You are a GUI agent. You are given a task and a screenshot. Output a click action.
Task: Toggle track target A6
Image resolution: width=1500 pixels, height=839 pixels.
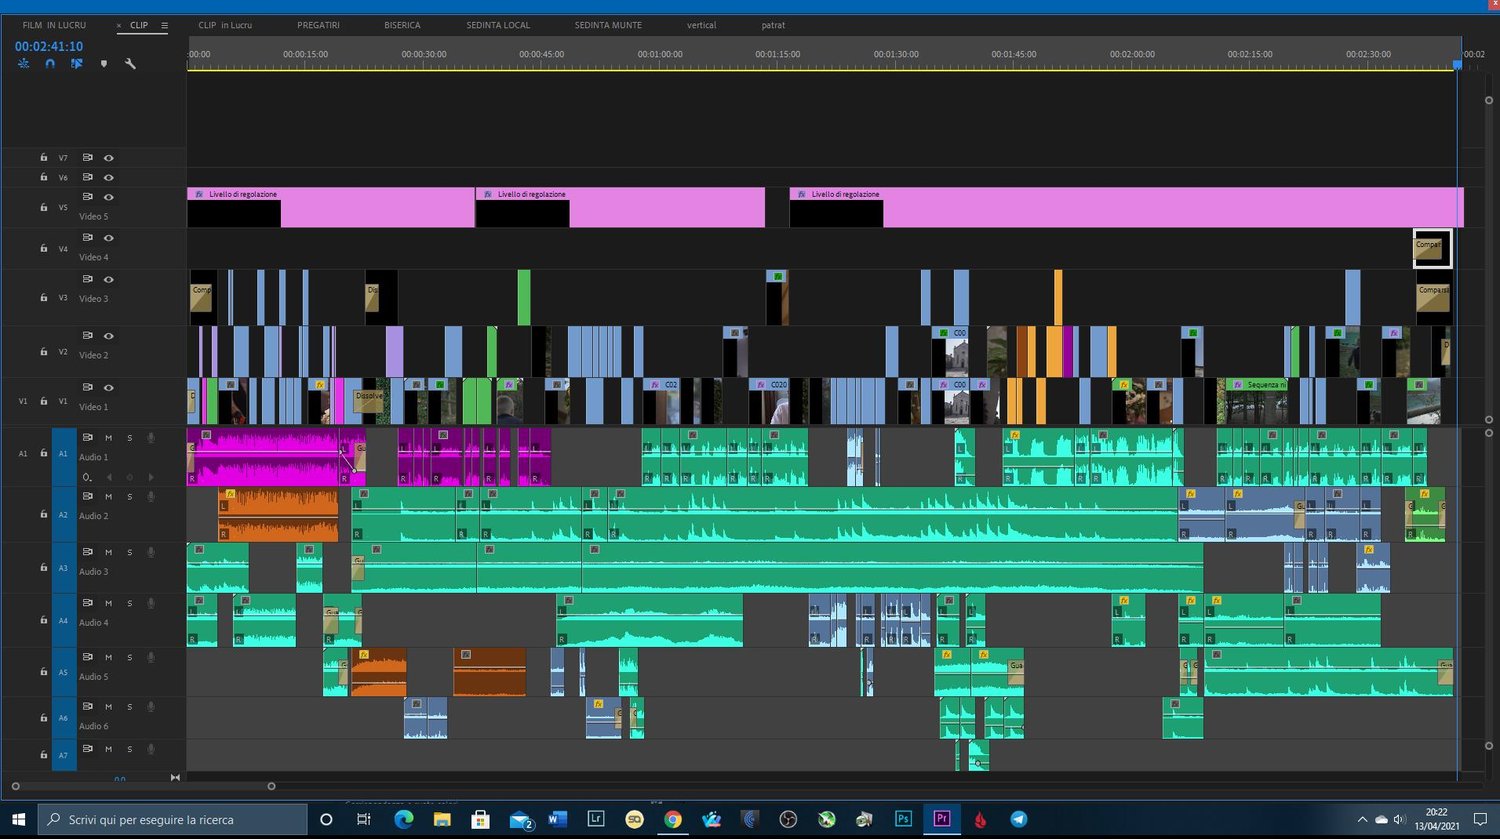coord(63,718)
